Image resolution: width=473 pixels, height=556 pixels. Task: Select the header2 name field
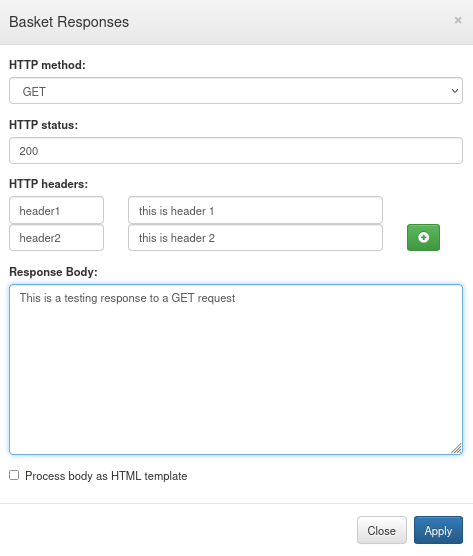pyautogui.click(x=56, y=238)
